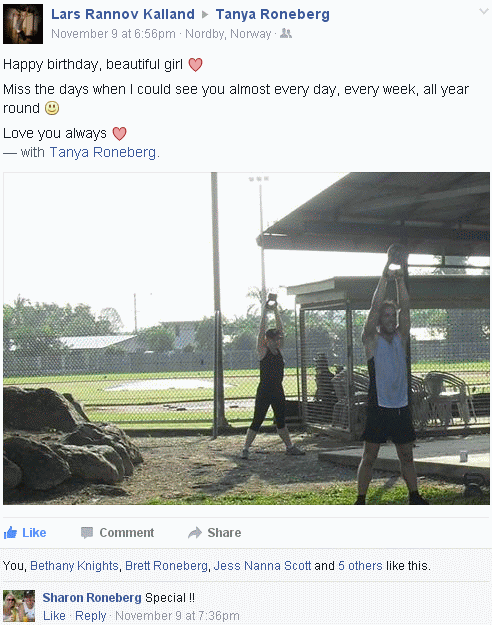Open Bethany Knights' profile from likes
Image resolution: width=492 pixels, height=625 pixels.
(x=74, y=566)
